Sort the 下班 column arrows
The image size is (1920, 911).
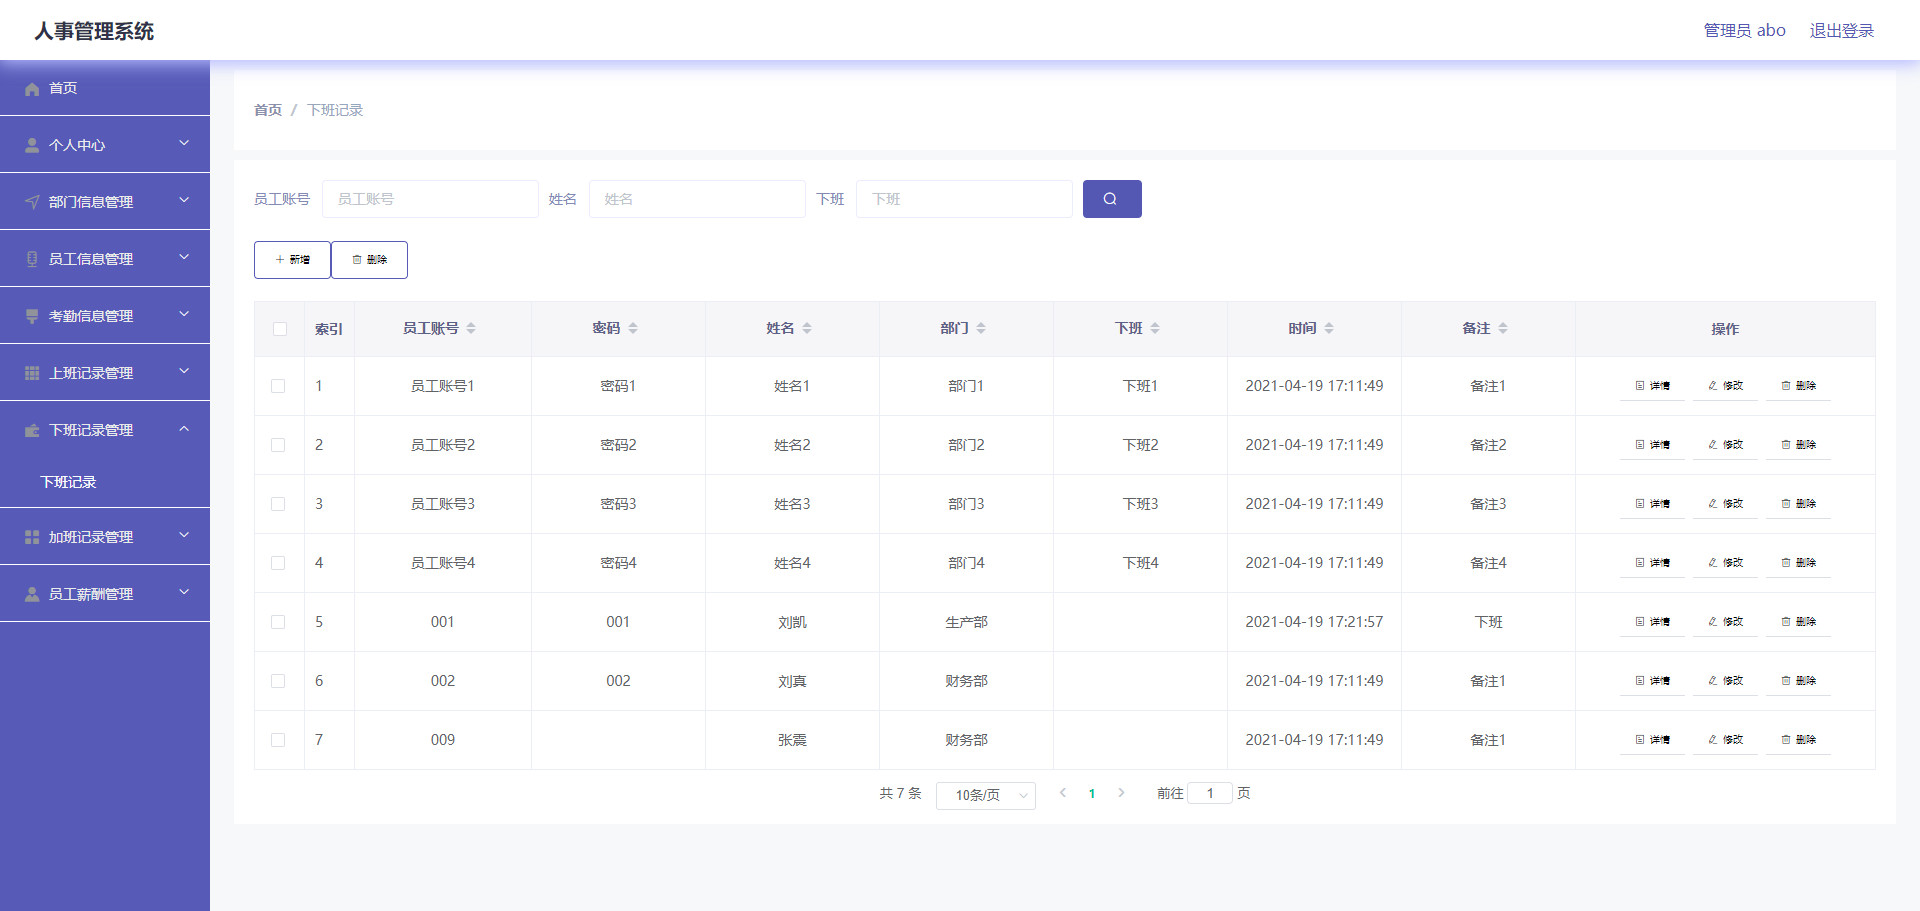[x=1155, y=328]
